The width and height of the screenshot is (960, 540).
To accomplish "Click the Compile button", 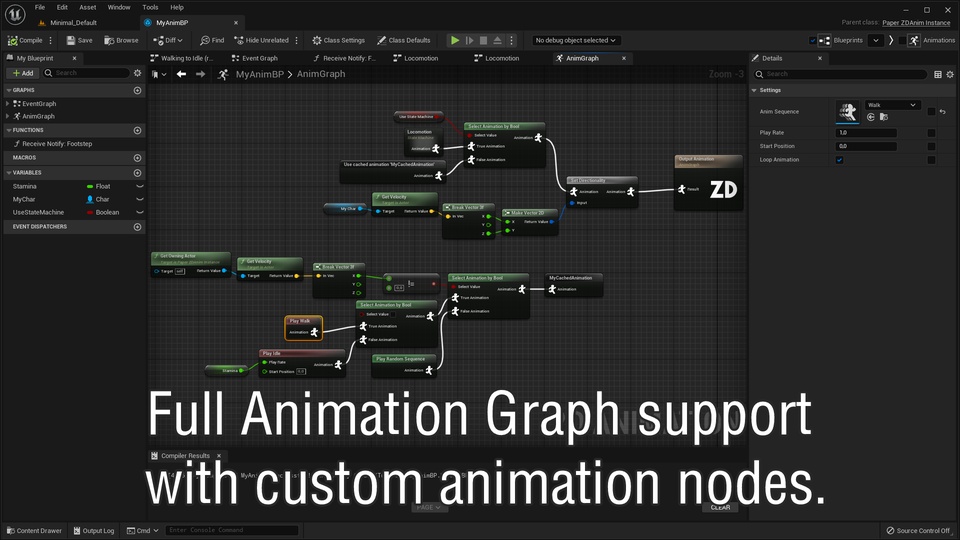I will [x=25, y=40].
